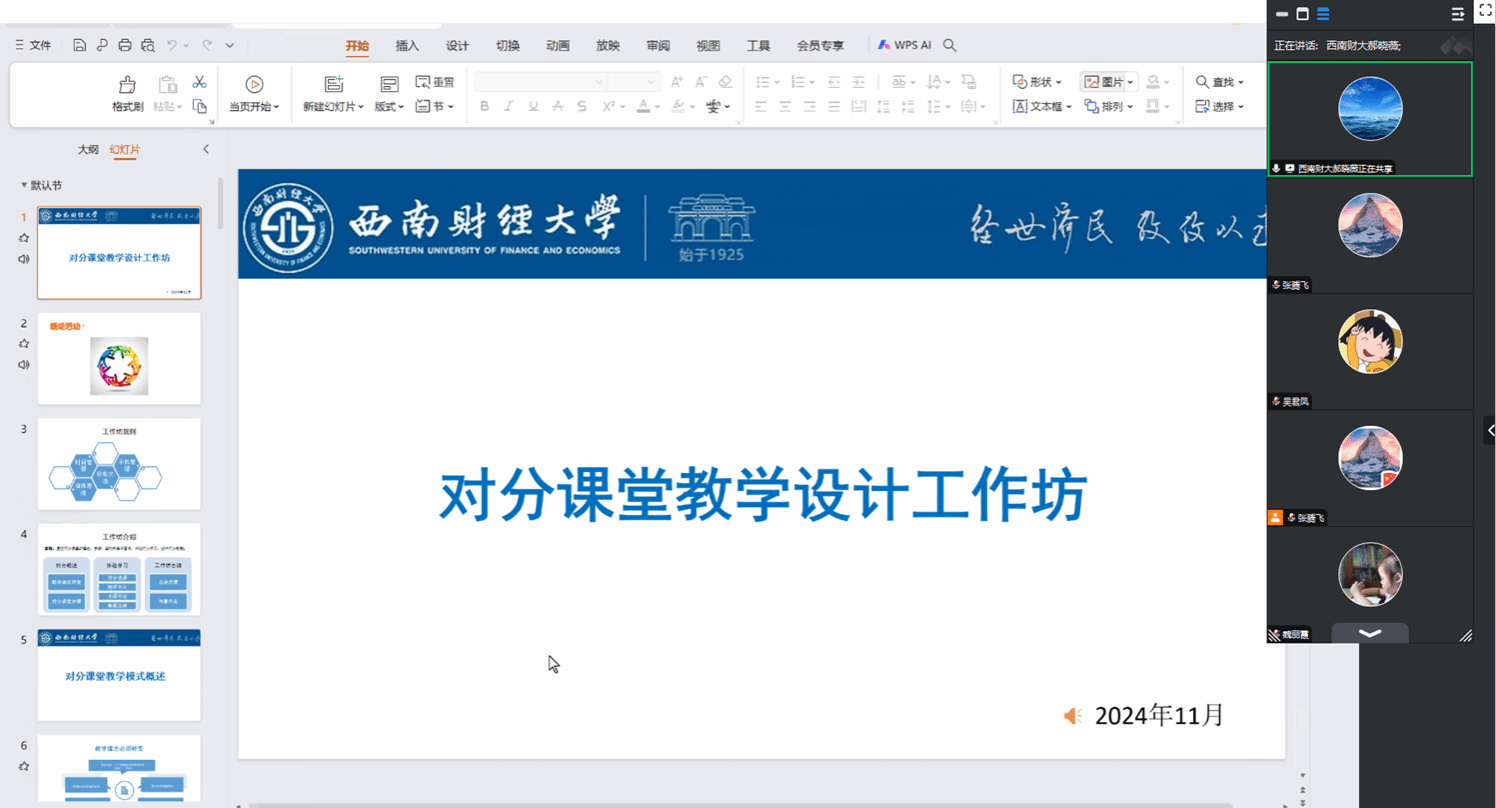The width and height of the screenshot is (1496, 808).
Task: Click the scissors cut icon
Action: (x=200, y=82)
